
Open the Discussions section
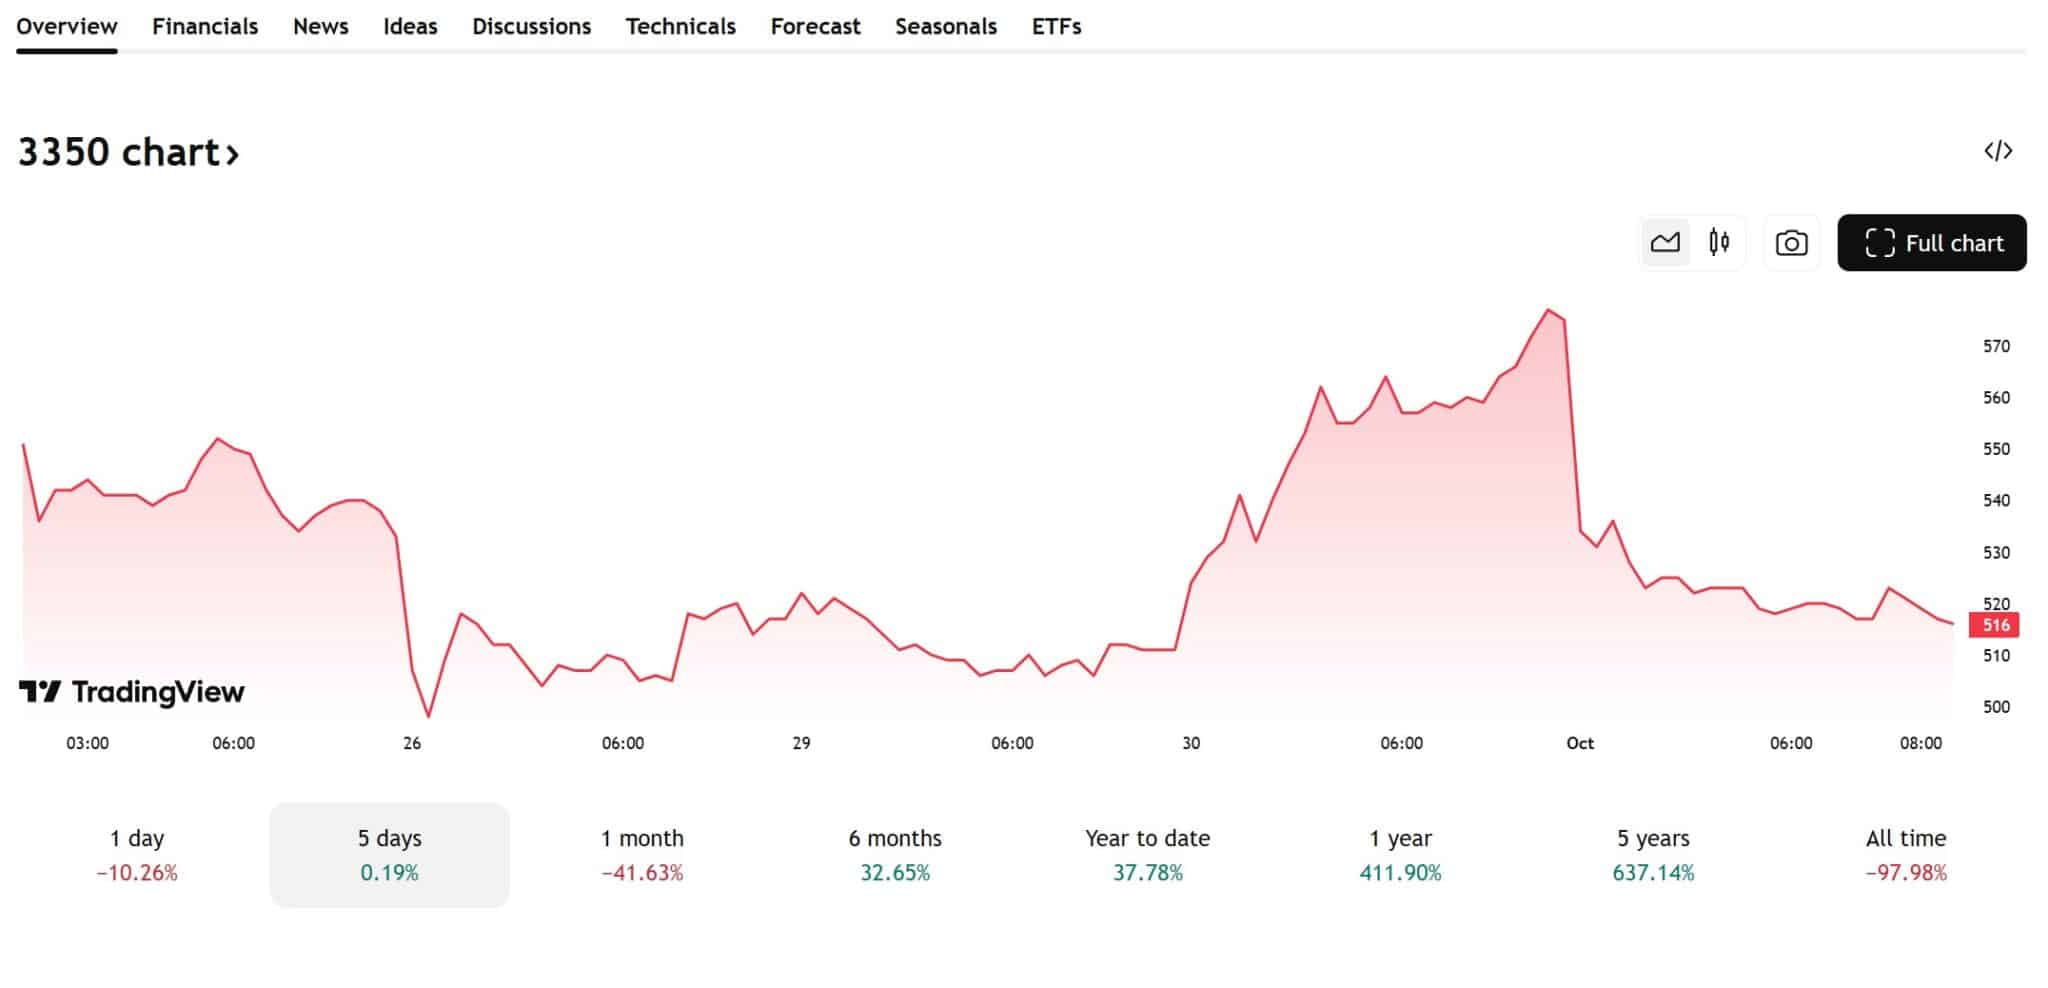tap(531, 27)
